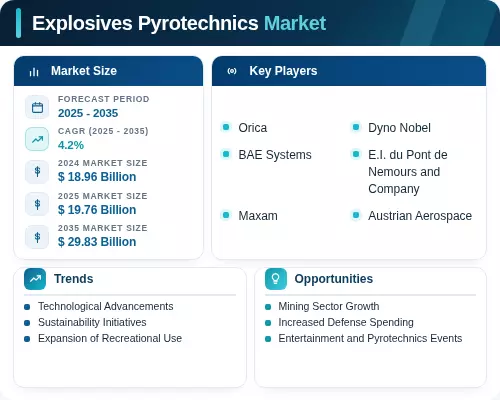Click the Maxam key player name
Viewport: 500px width, 400px height.
pos(258,216)
